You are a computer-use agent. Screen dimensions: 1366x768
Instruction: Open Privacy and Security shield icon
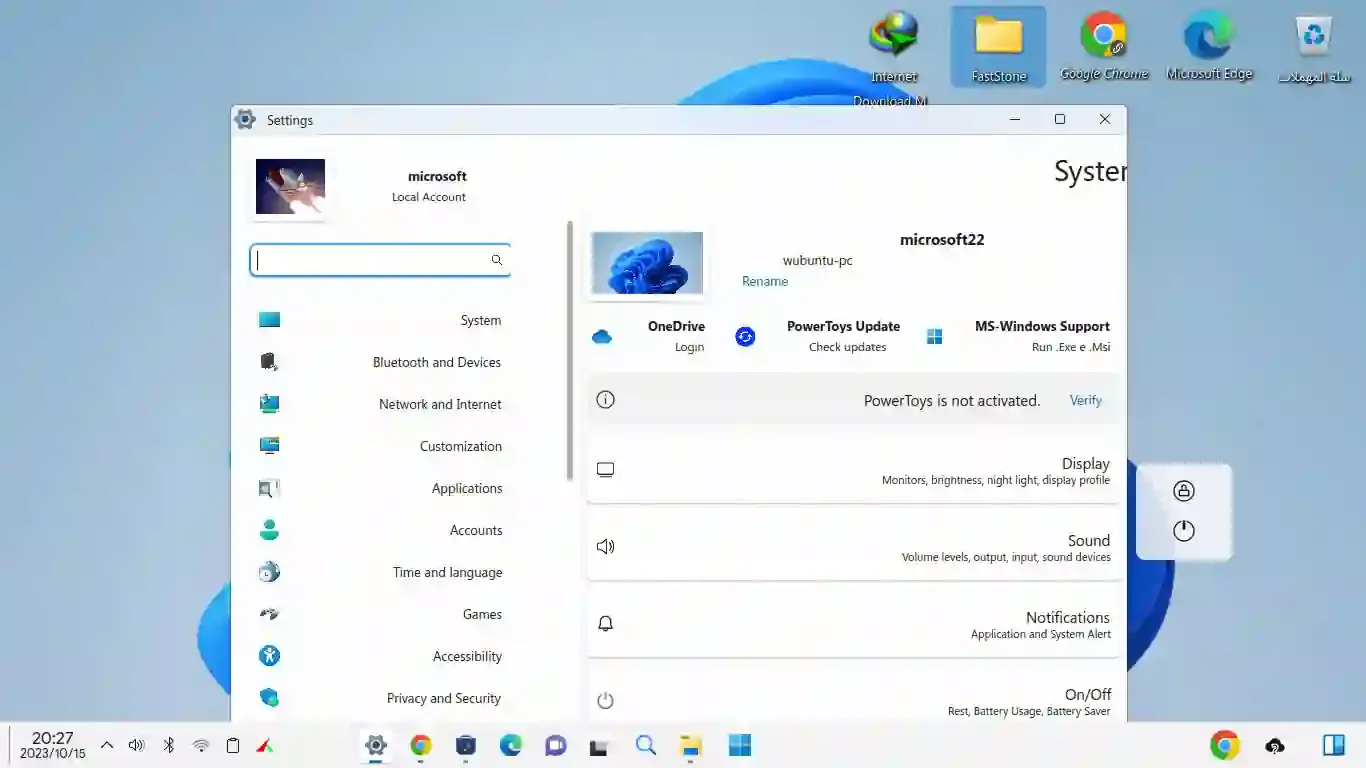(x=269, y=698)
